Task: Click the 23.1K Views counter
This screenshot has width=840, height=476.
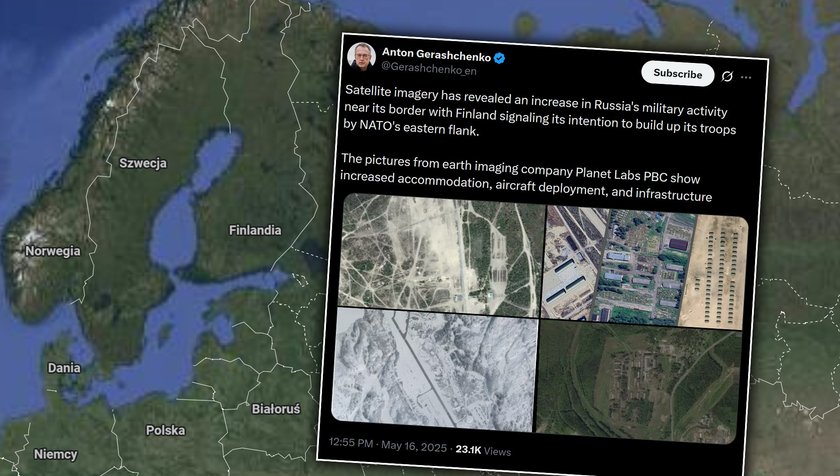Action: [483, 450]
